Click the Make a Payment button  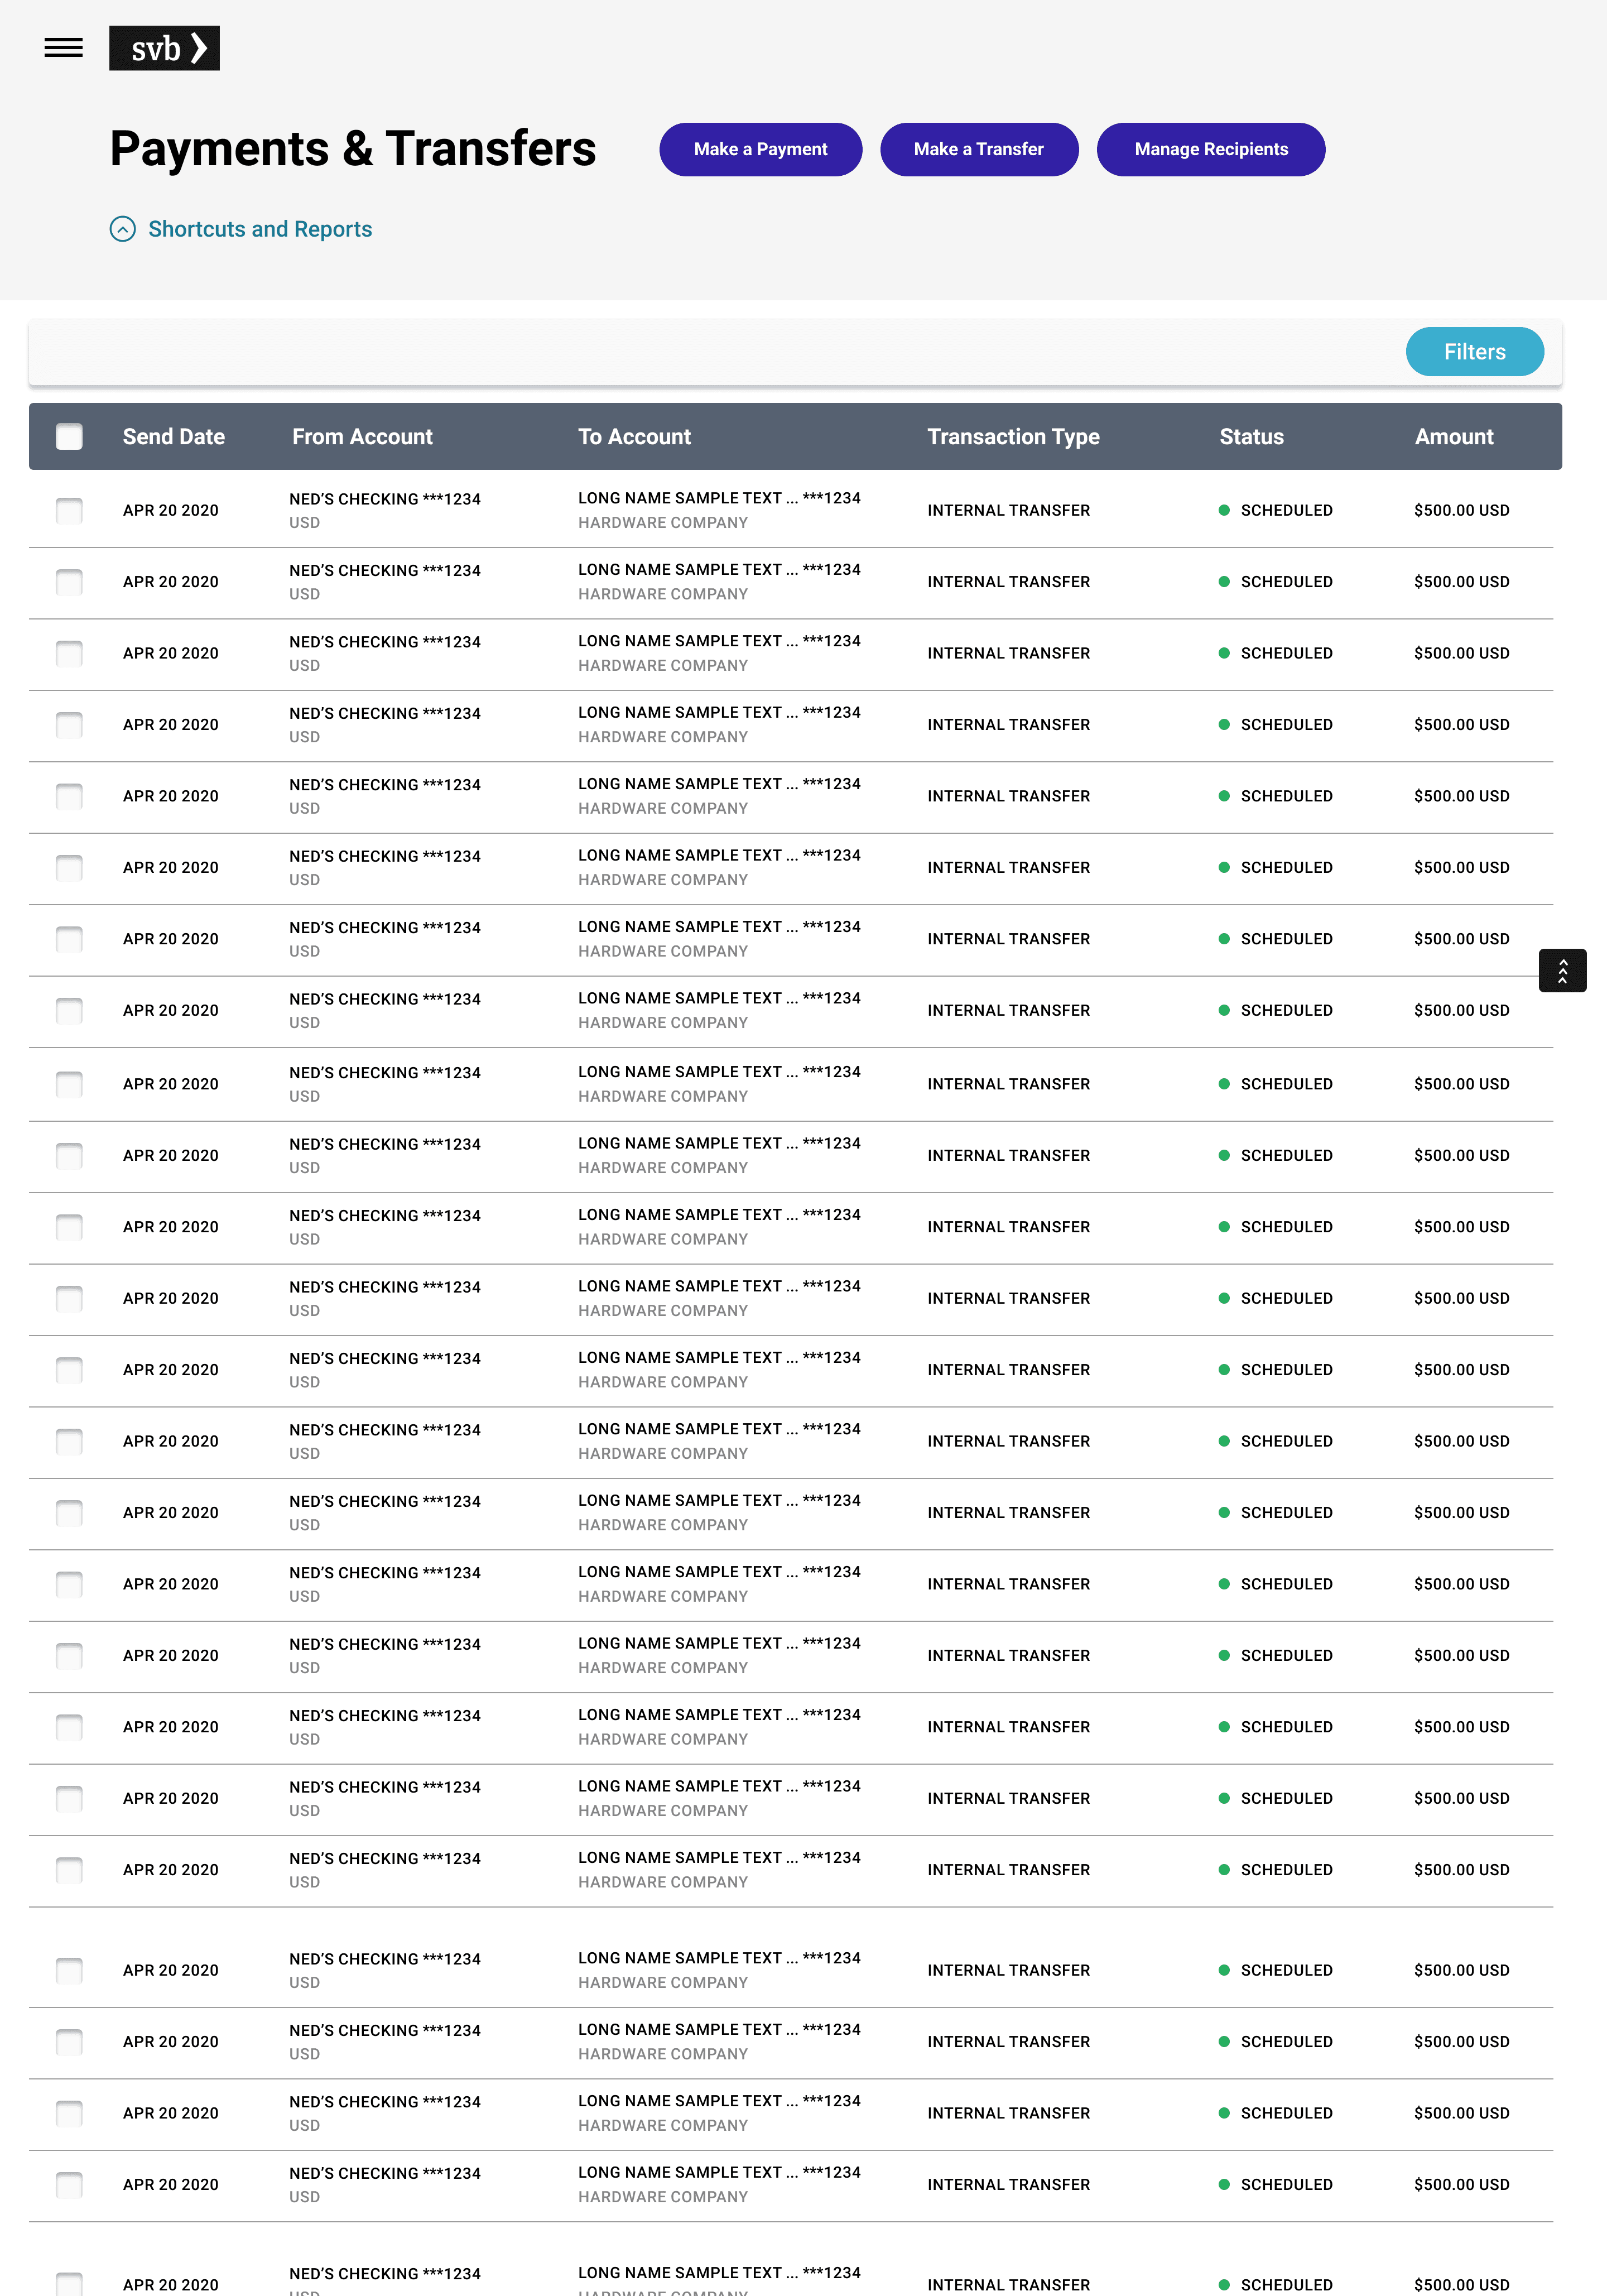(760, 149)
